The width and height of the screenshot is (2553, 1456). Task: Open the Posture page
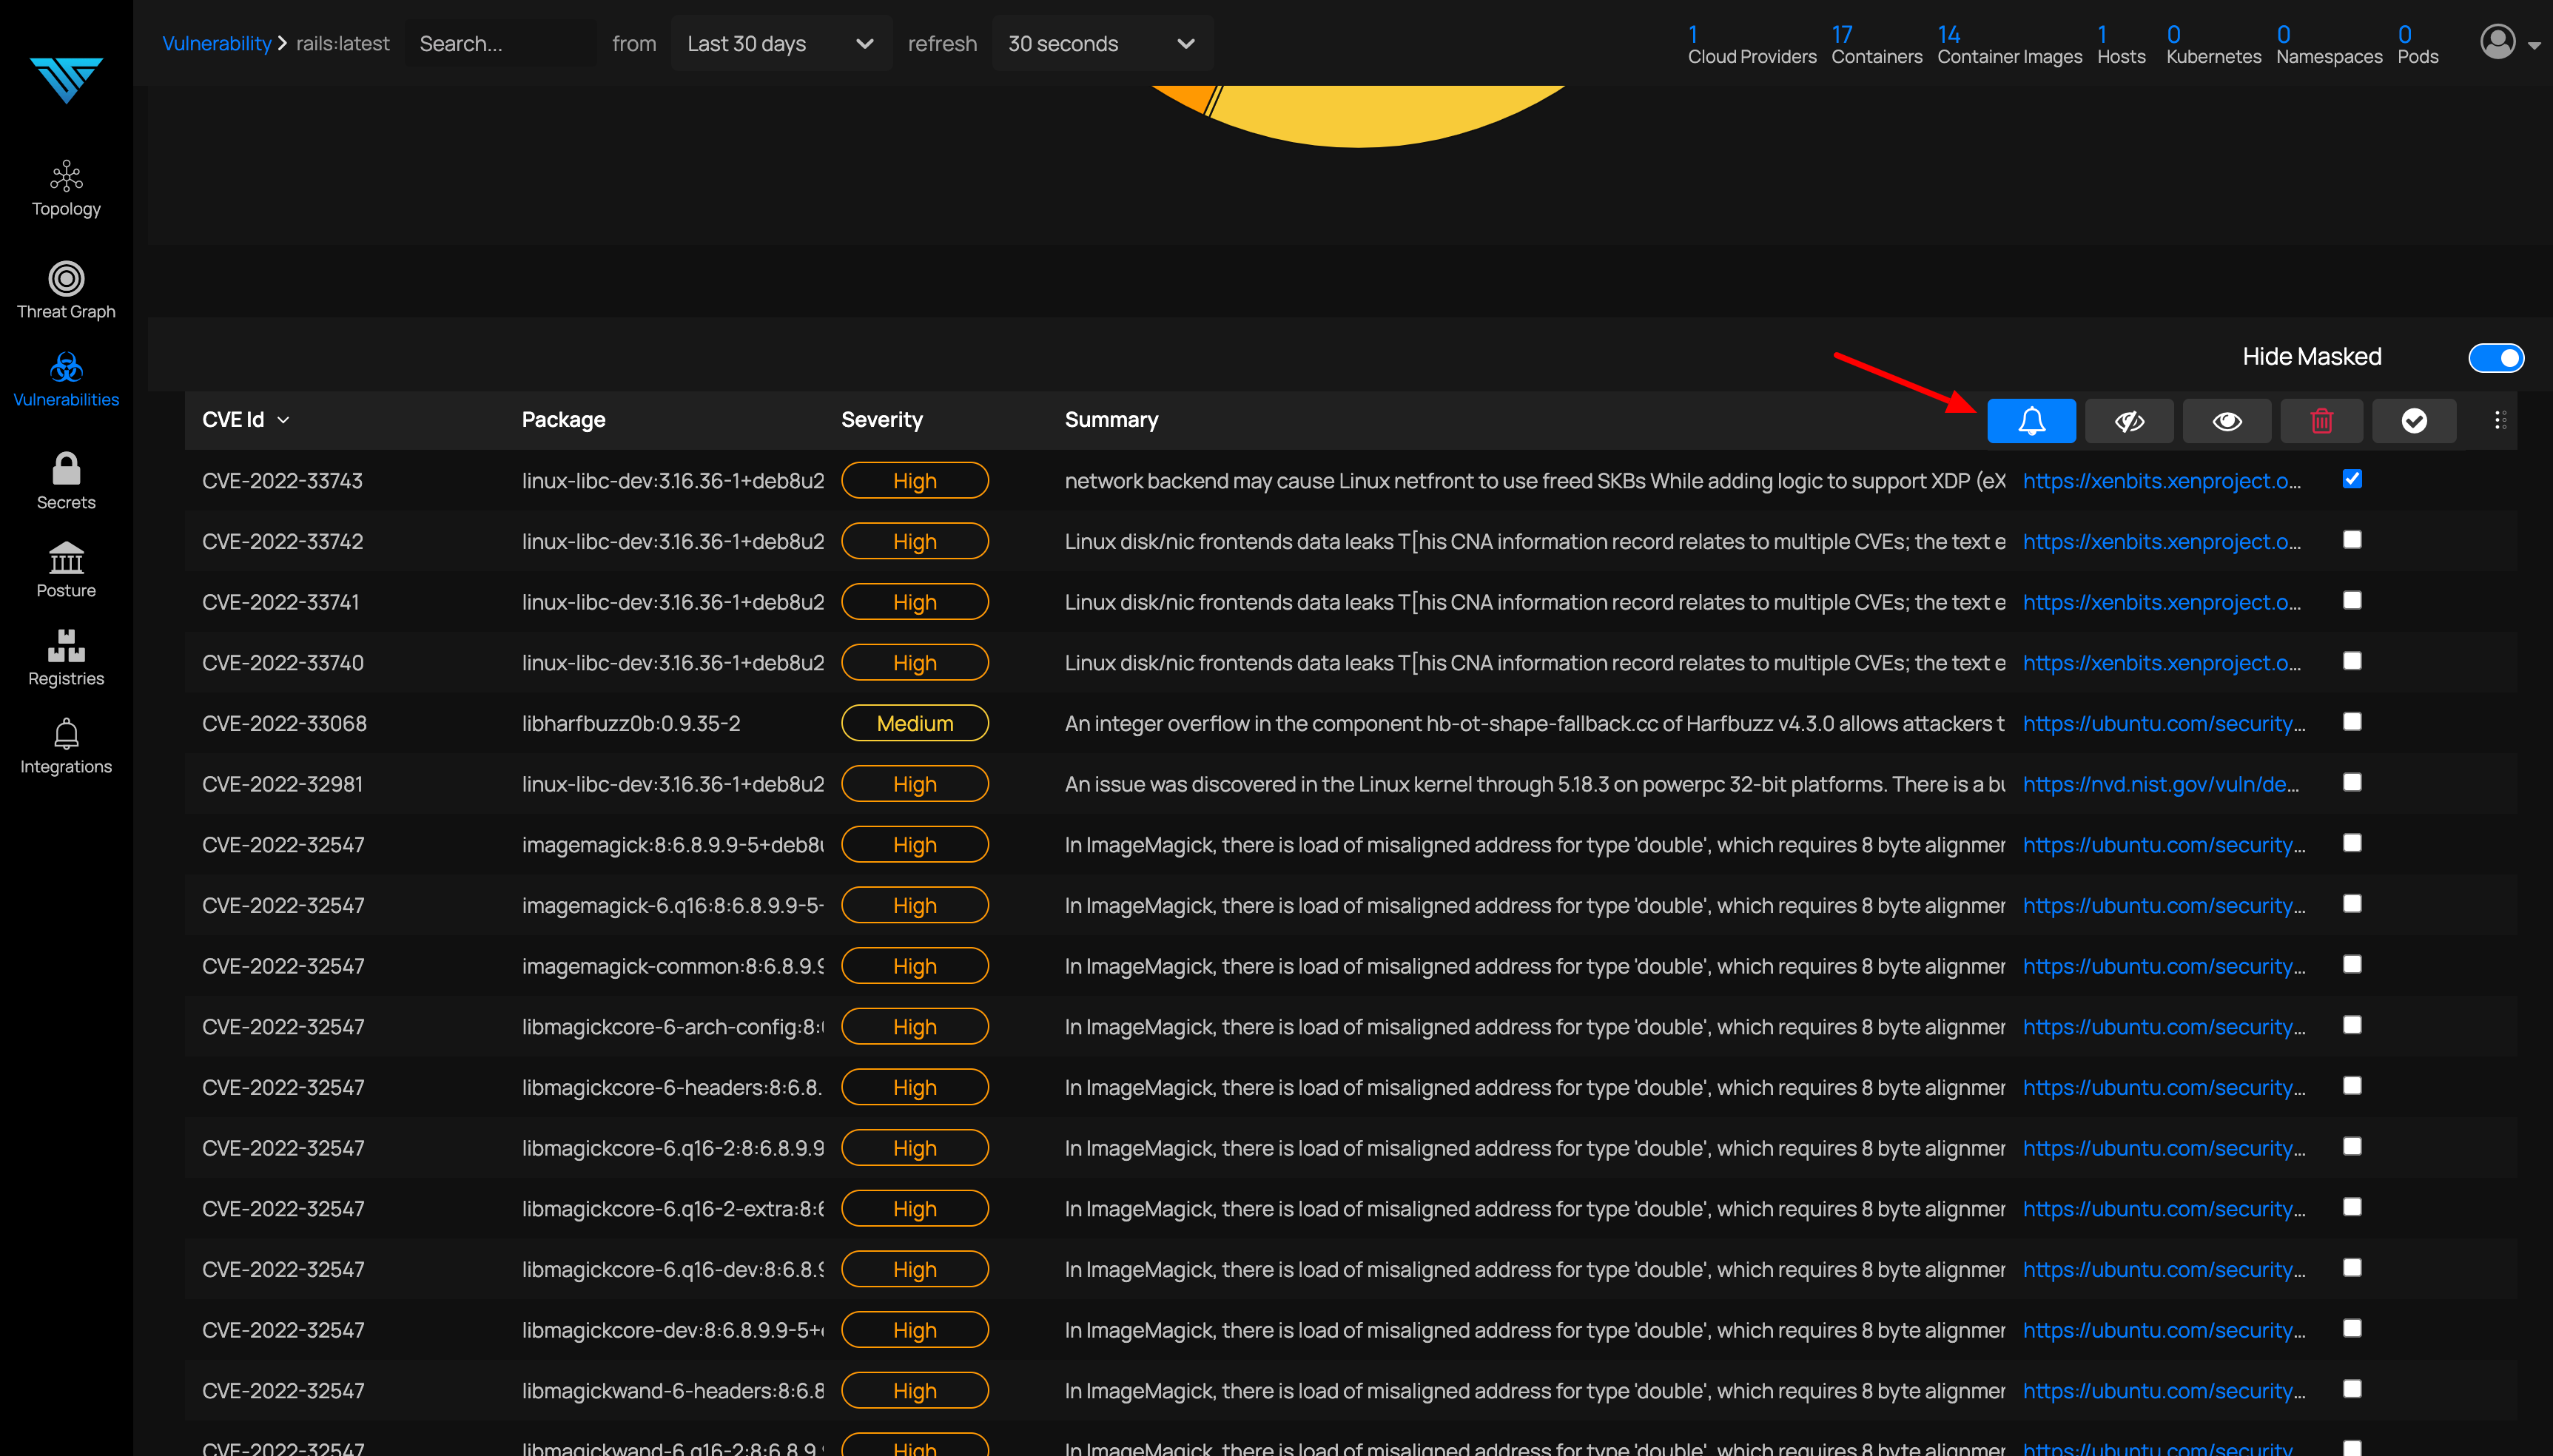66,570
